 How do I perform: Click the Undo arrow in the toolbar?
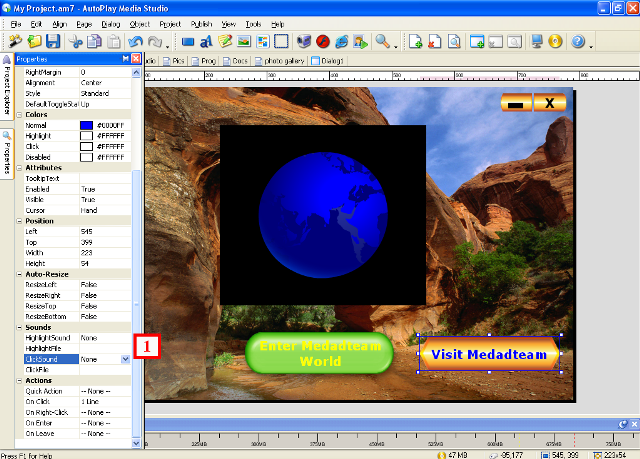(x=135, y=42)
